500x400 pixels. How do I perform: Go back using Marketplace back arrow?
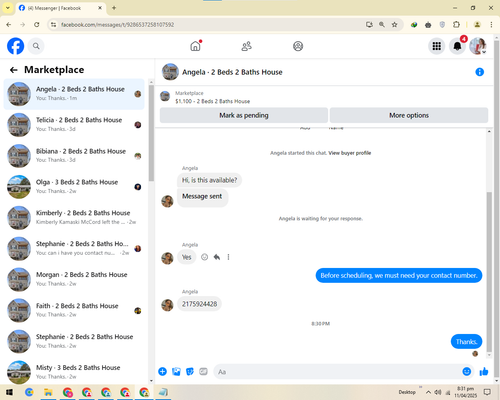click(x=14, y=70)
